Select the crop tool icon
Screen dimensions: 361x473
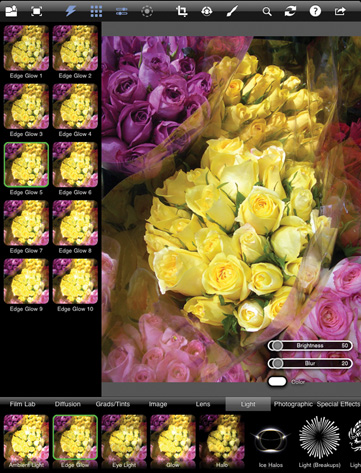(x=182, y=11)
